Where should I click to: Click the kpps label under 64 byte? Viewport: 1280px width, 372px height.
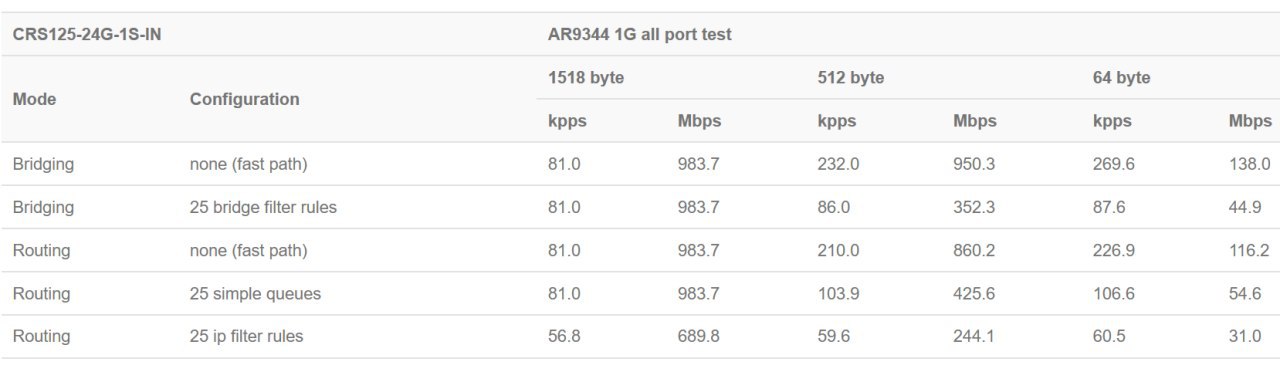(1112, 121)
